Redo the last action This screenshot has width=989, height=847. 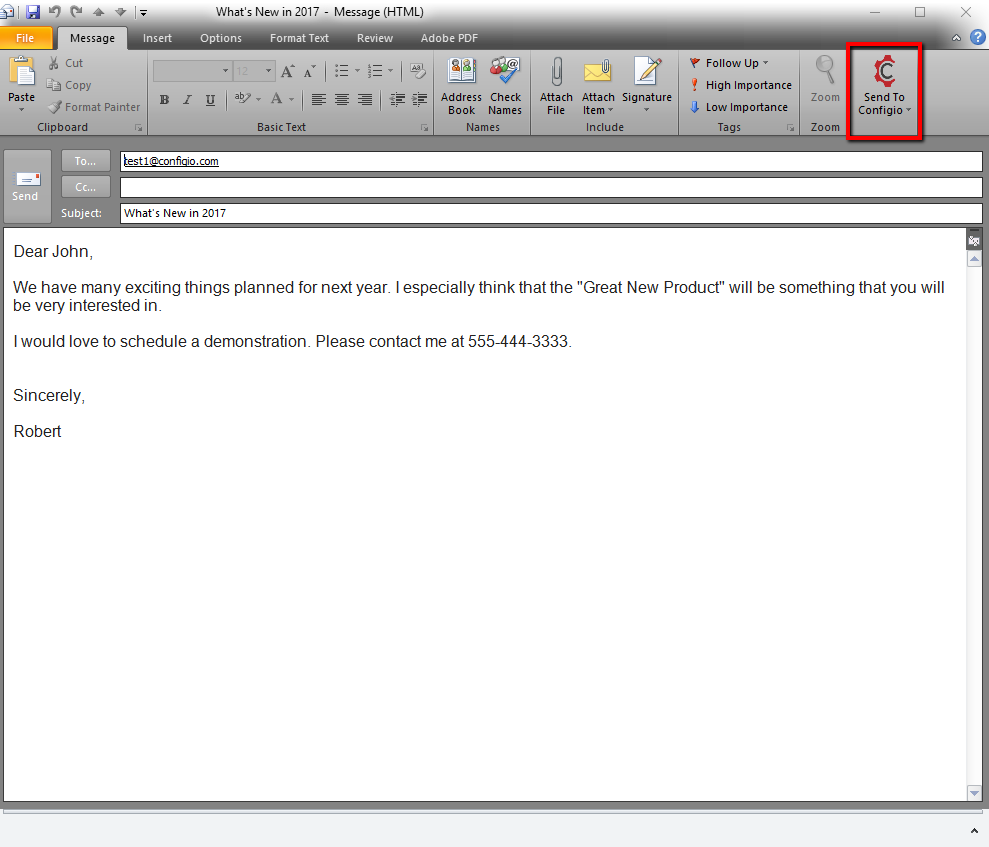click(x=76, y=11)
